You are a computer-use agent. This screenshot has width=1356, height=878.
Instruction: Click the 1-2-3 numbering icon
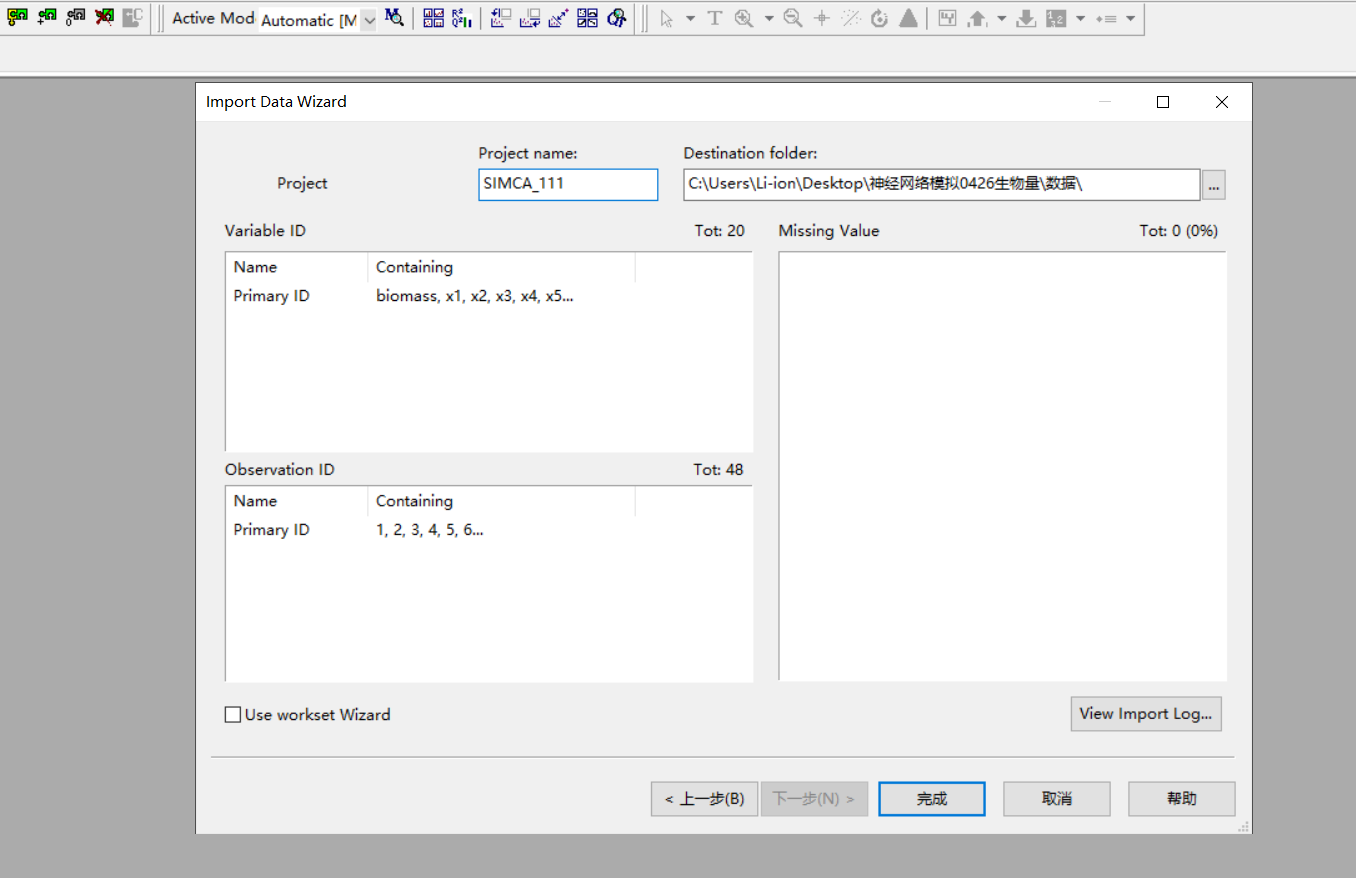pos(1056,19)
